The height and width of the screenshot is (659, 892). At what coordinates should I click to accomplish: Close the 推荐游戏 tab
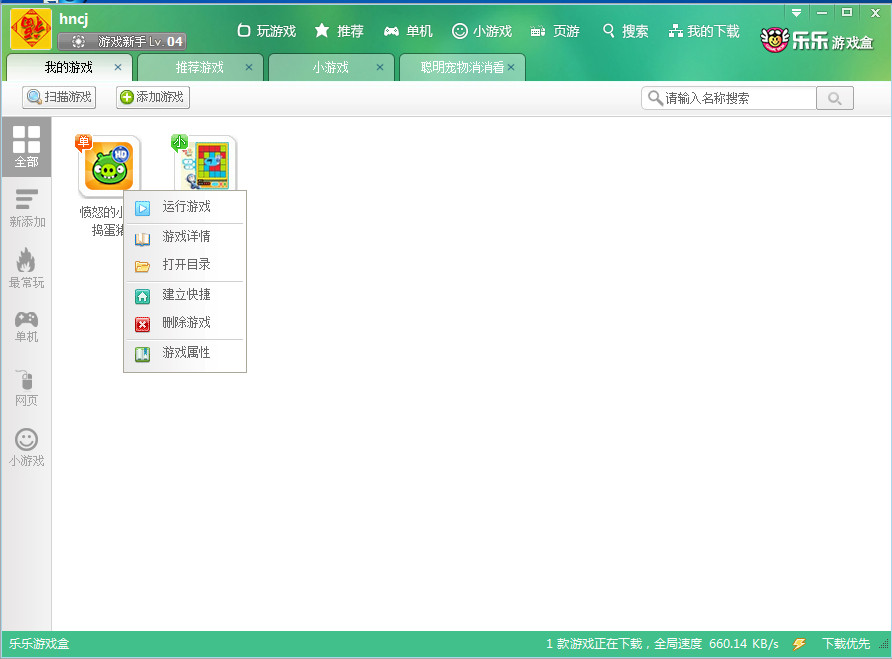(x=249, y=67)
